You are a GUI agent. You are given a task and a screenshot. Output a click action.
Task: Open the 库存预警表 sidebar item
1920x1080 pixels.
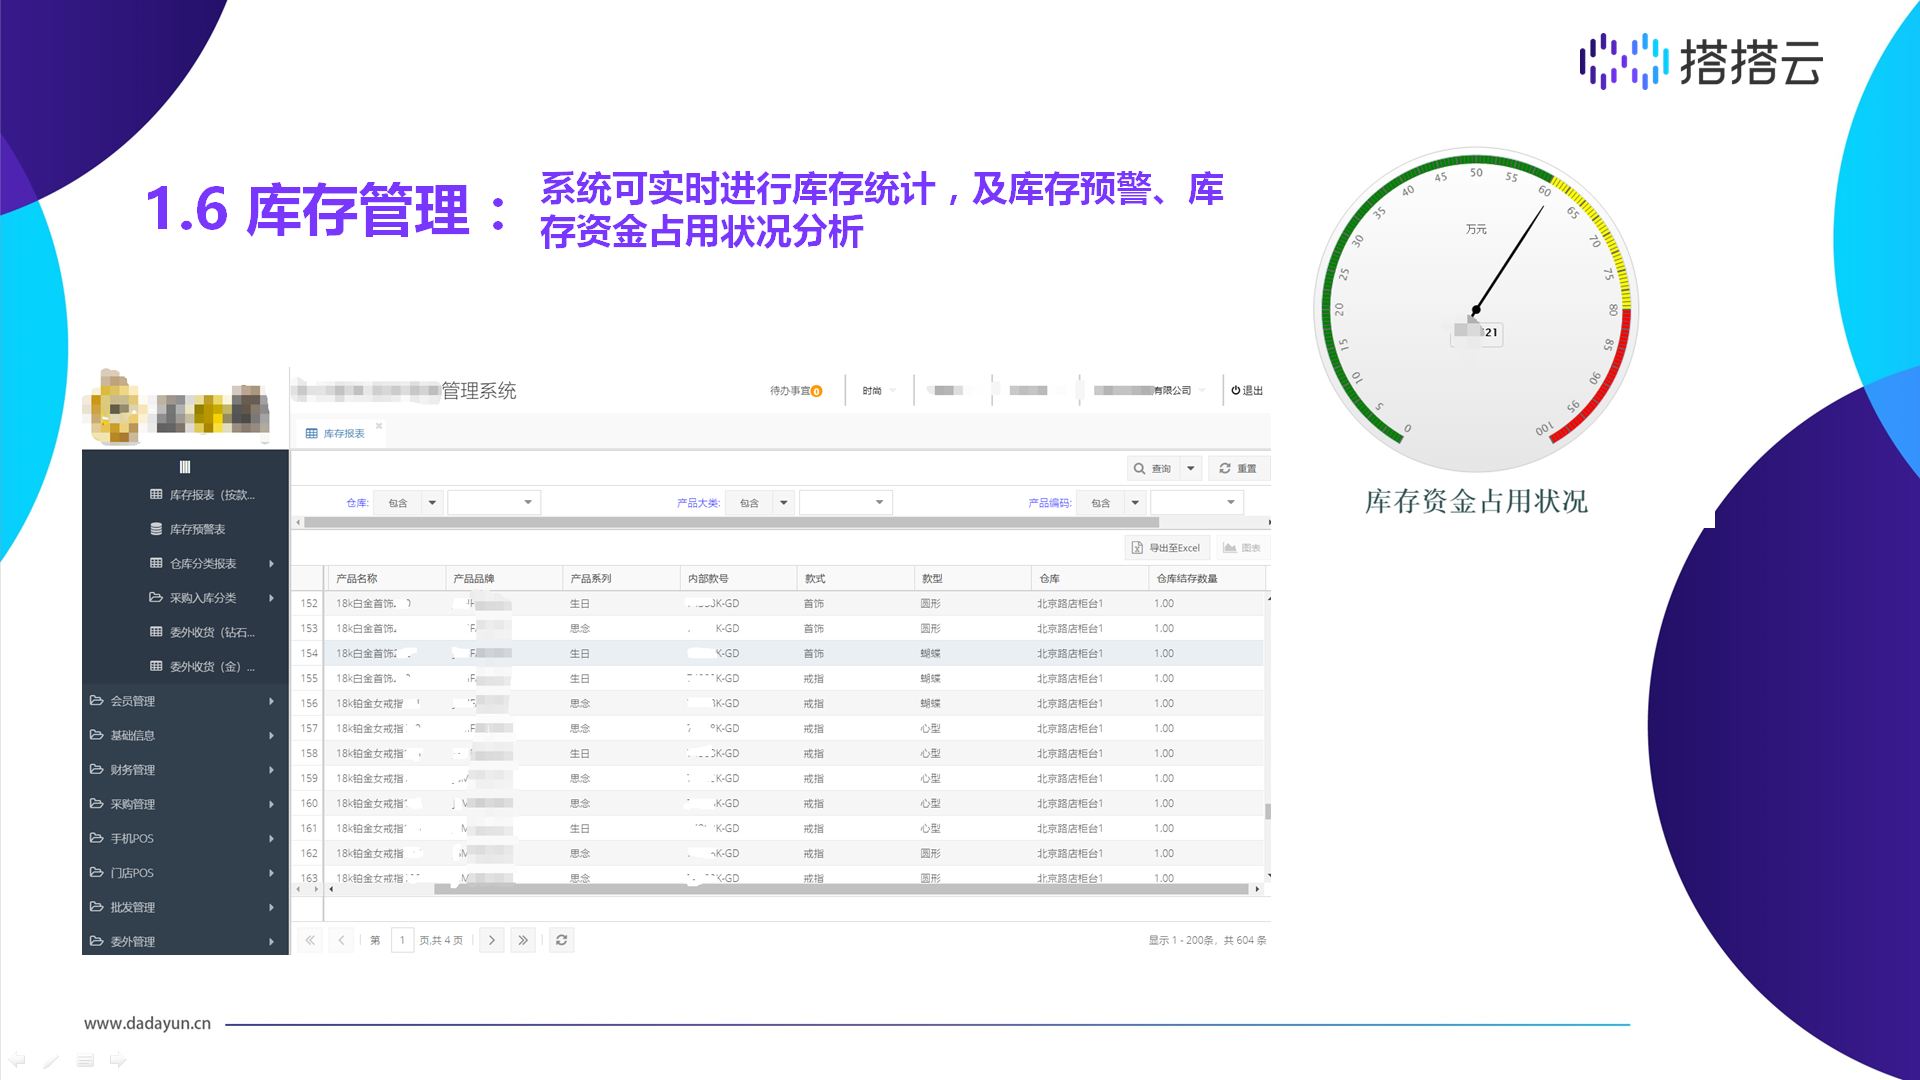pyautogui.click(x=197, y=529)
